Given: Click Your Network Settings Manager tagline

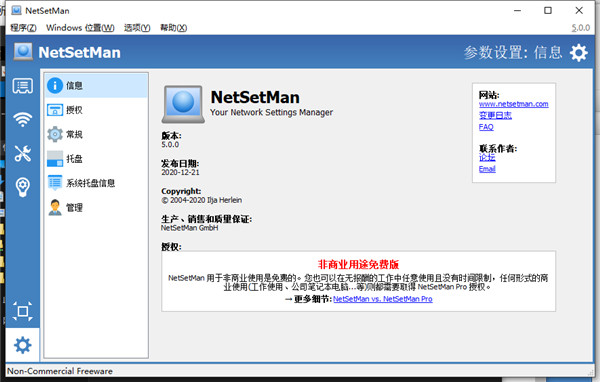Looking at the screenshot, I should click(x=271, y=112).
